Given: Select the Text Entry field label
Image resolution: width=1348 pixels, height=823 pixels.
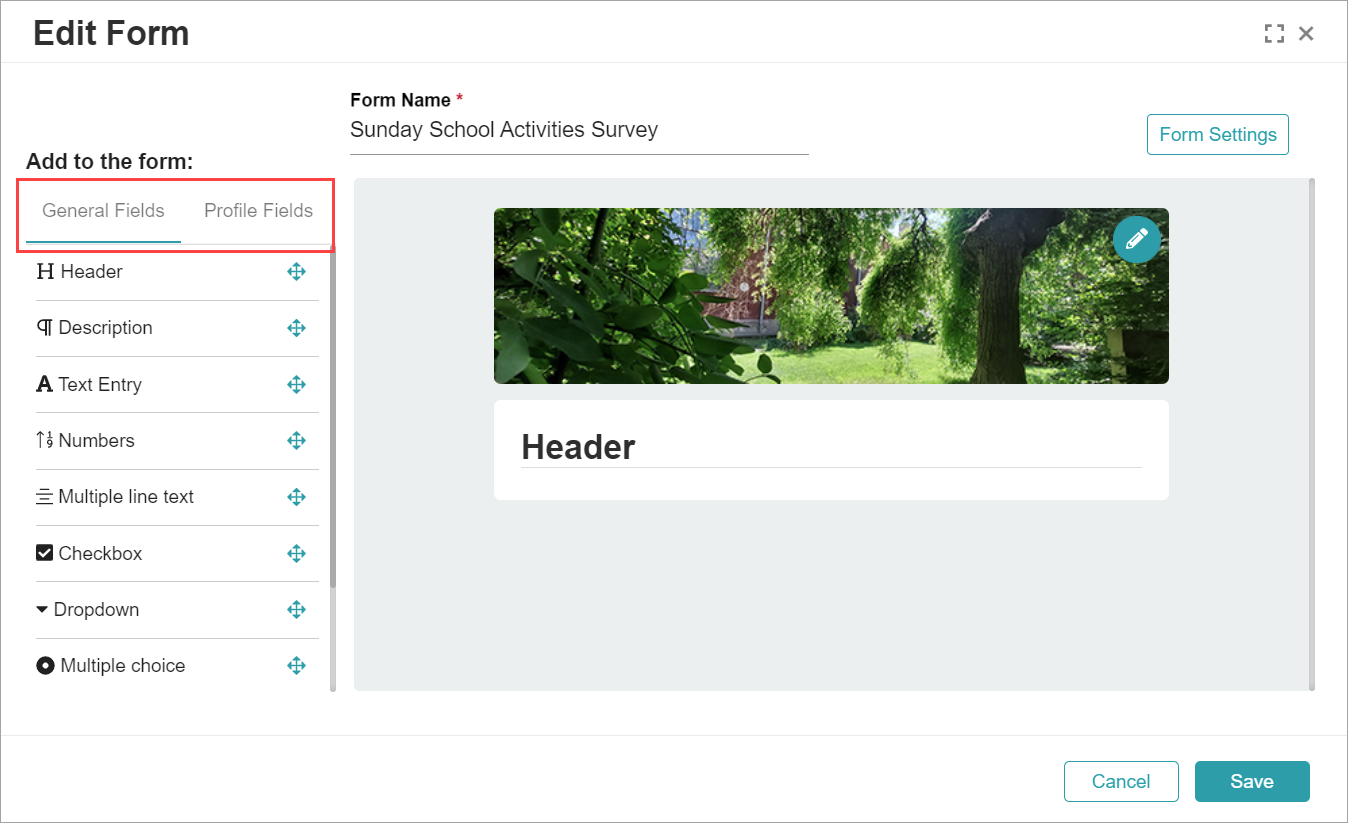Looking at the screenshot, I should (100, 384).
